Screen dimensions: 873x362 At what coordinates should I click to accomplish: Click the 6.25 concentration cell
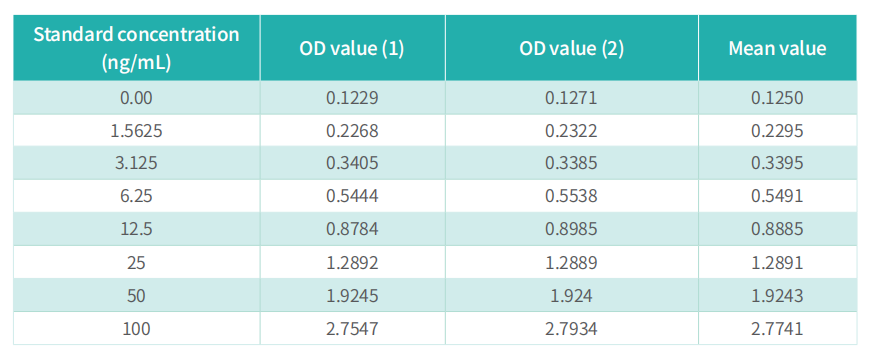(x=136, y=196)
